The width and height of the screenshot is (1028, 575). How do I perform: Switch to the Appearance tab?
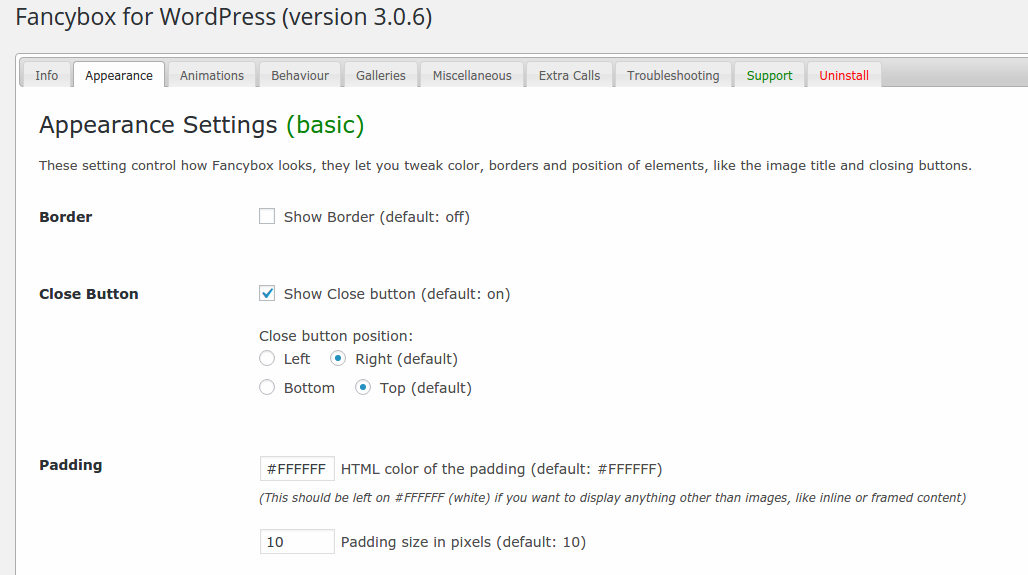119,75
